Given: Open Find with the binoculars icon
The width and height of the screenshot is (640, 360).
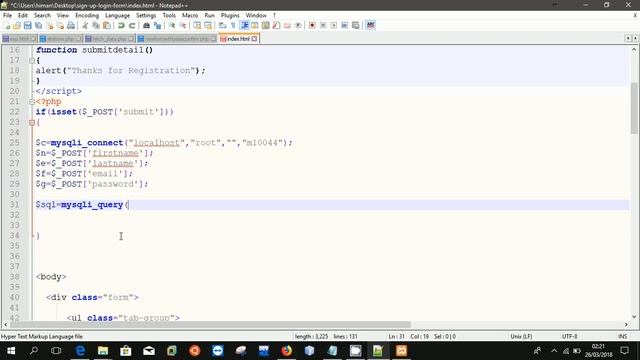Looking at the screenshot, I should (x=146, y=25).
